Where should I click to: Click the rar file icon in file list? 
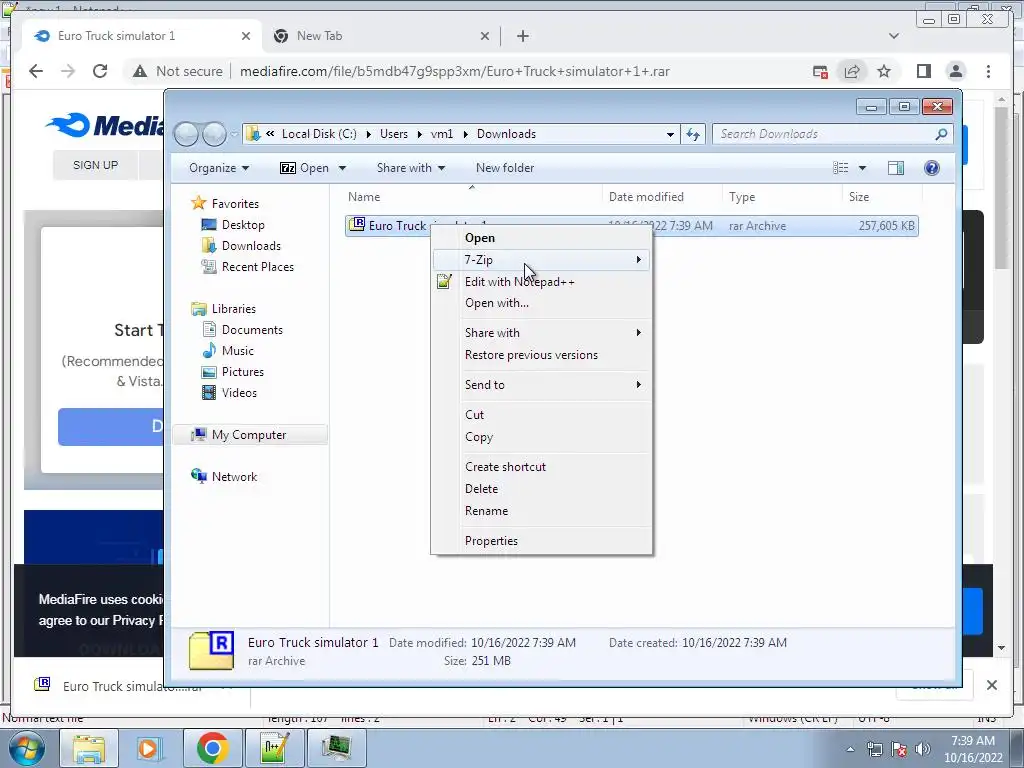(x=357, y=225)
